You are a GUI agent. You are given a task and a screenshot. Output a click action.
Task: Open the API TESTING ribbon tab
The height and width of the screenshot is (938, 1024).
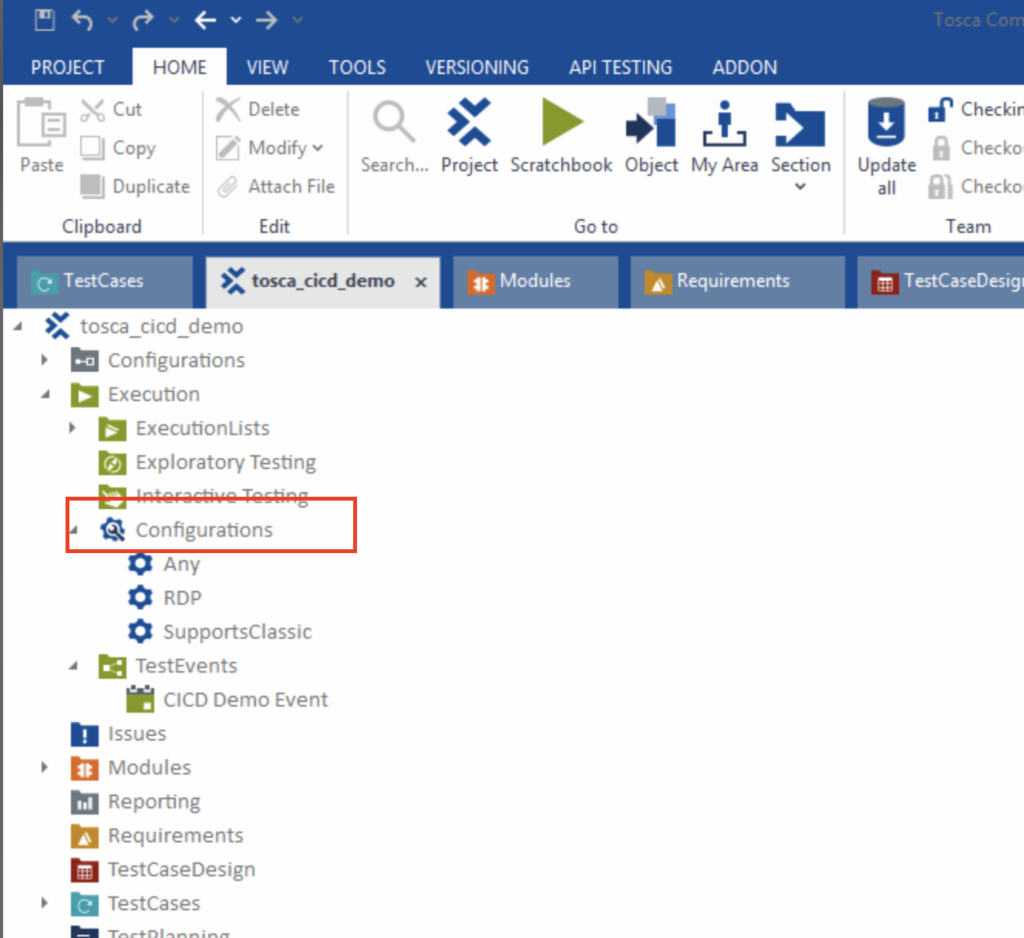pyautogui.click(x=620, y=67)
